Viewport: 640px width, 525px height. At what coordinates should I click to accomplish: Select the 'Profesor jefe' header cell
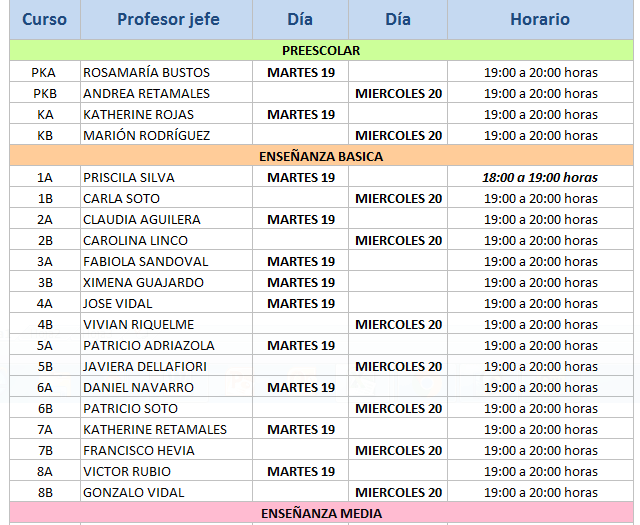point(168,20)
